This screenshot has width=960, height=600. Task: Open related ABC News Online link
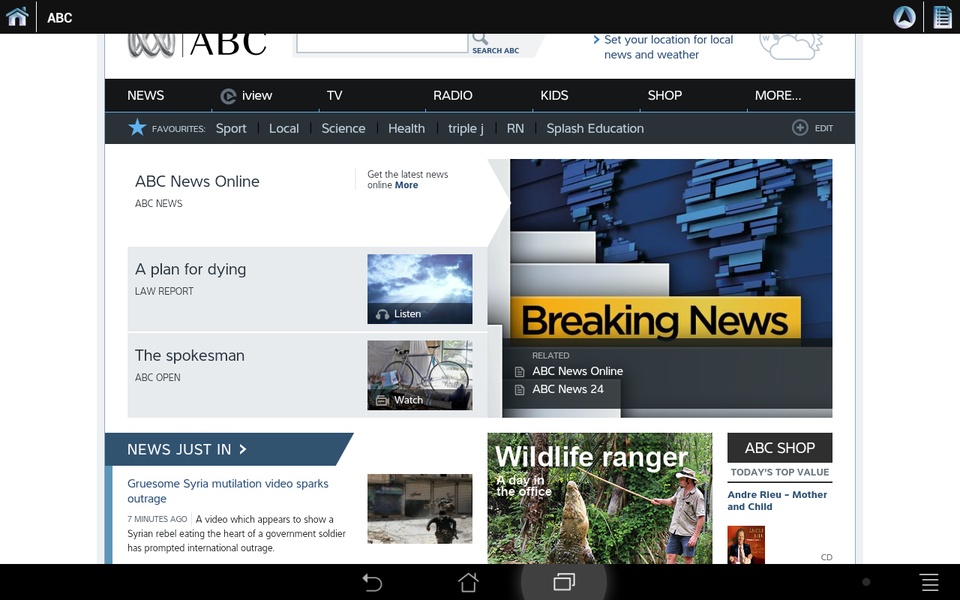(577, 371)
